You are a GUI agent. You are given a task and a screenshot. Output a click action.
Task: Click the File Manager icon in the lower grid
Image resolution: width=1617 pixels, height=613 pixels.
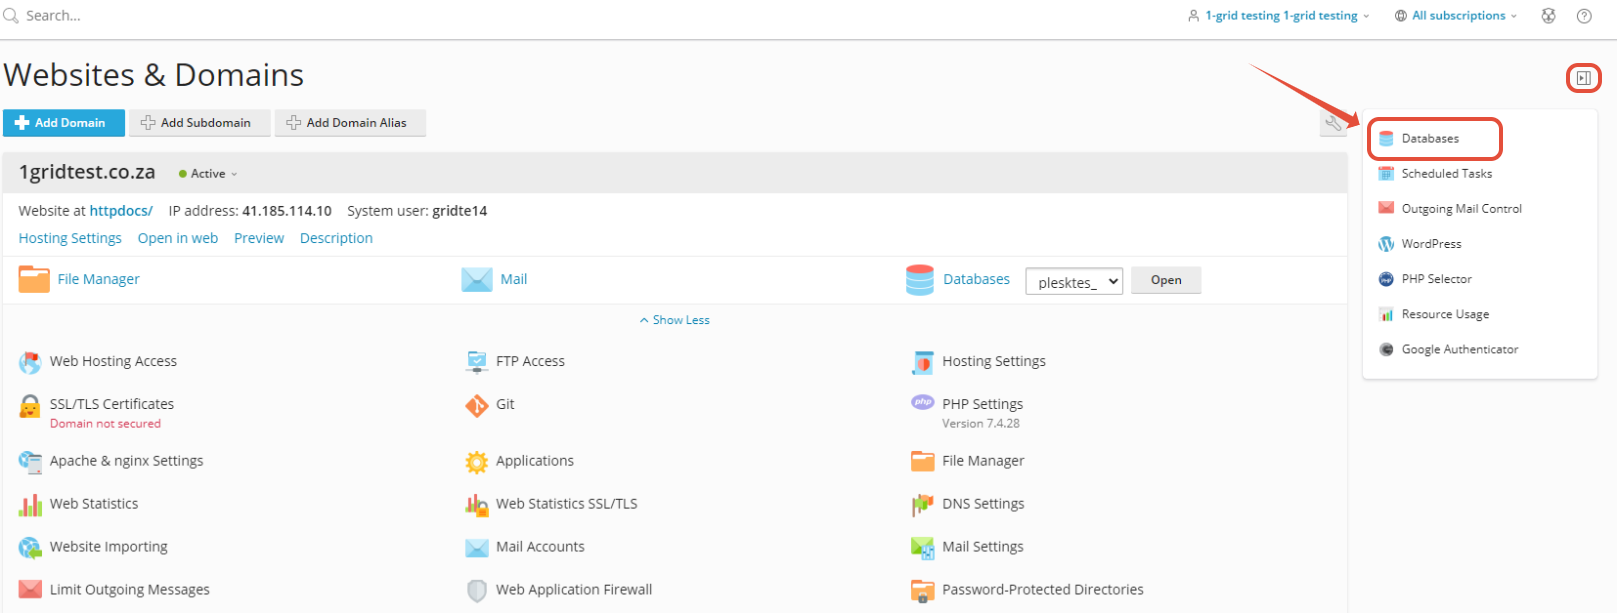(x=922, y=461)
